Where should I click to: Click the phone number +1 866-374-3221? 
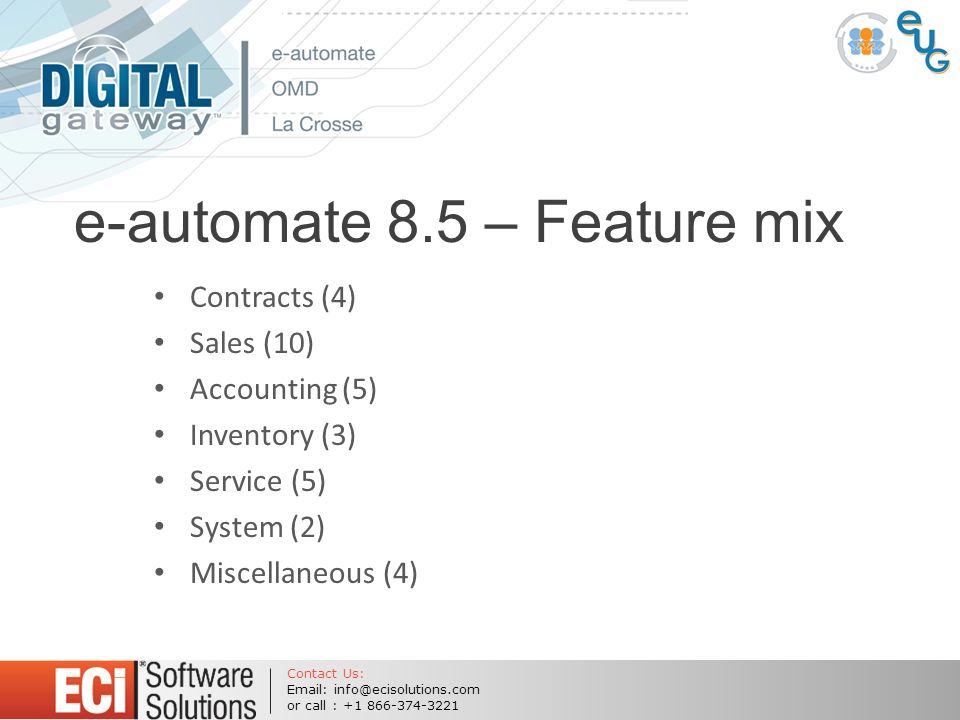click(401, 705)
